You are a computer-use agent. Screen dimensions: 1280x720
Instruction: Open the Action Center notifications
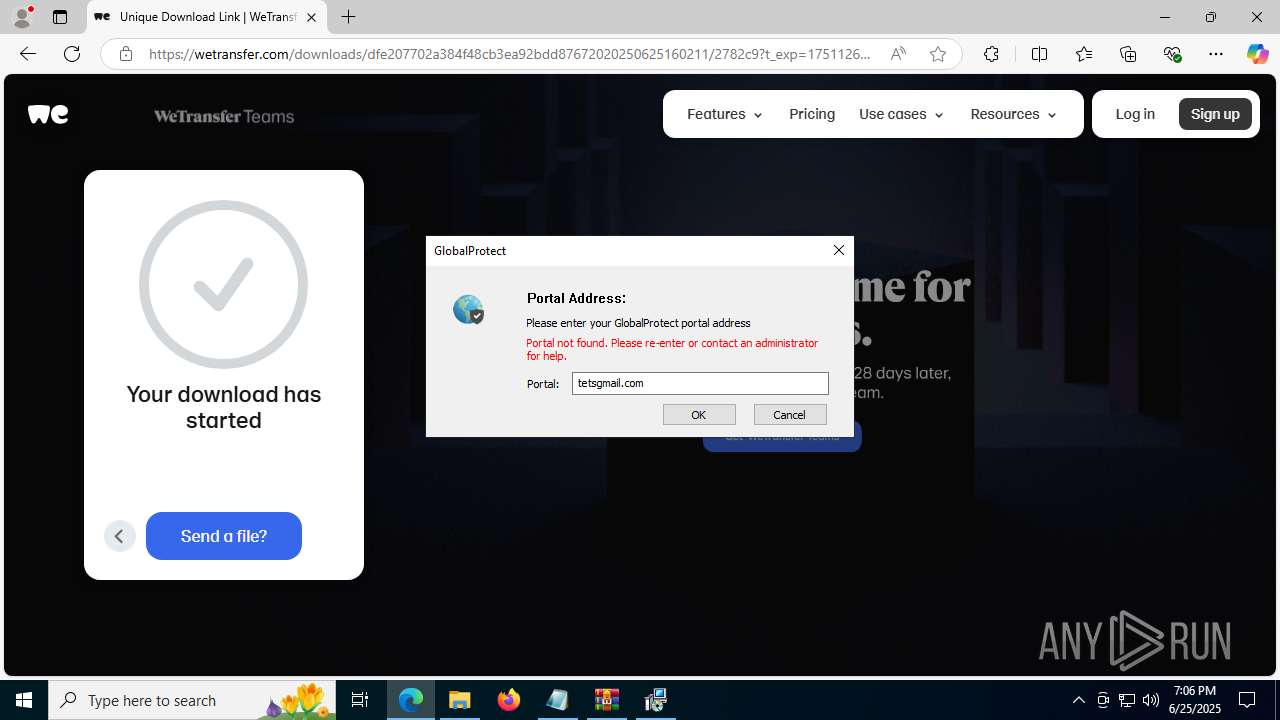click(x=1247, y=700)
